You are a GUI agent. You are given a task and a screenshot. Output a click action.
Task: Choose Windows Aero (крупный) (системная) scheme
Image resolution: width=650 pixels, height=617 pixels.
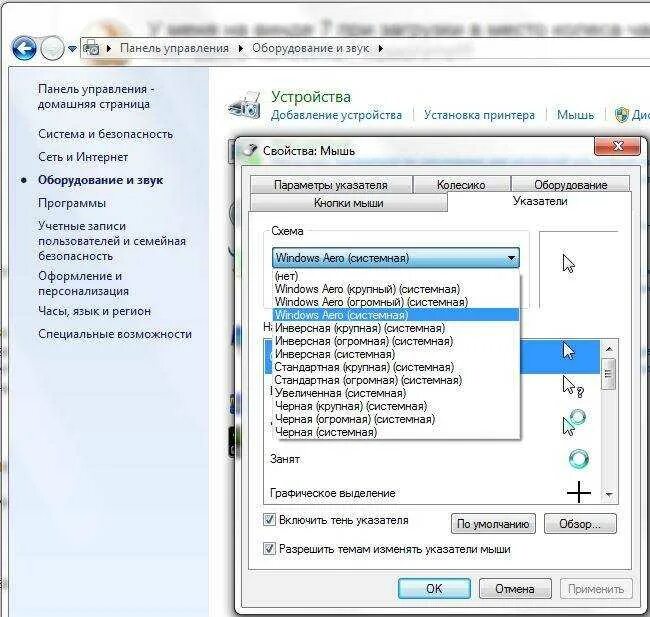396,289
